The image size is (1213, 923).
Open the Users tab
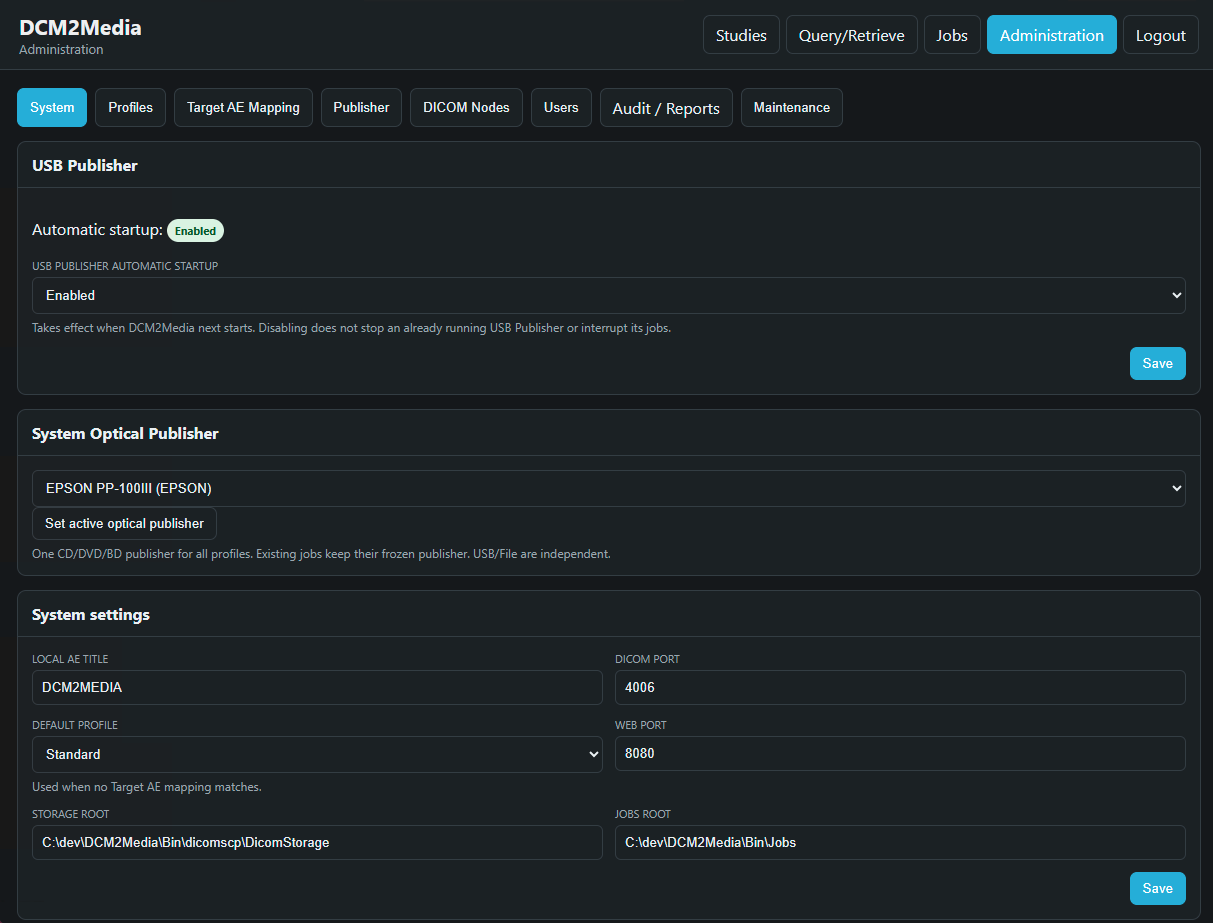click(561, 108)
